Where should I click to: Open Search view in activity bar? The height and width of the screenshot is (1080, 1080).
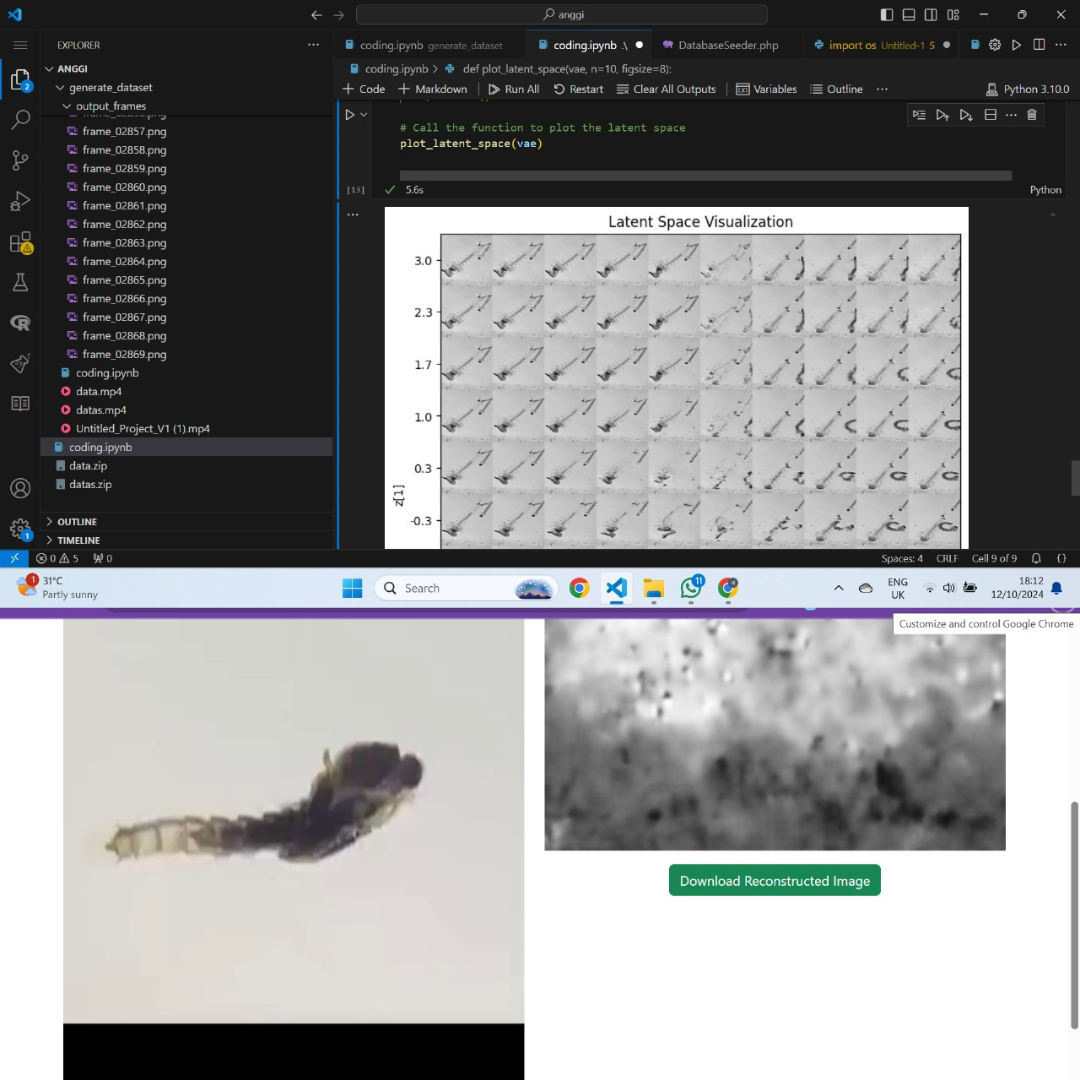20,120
